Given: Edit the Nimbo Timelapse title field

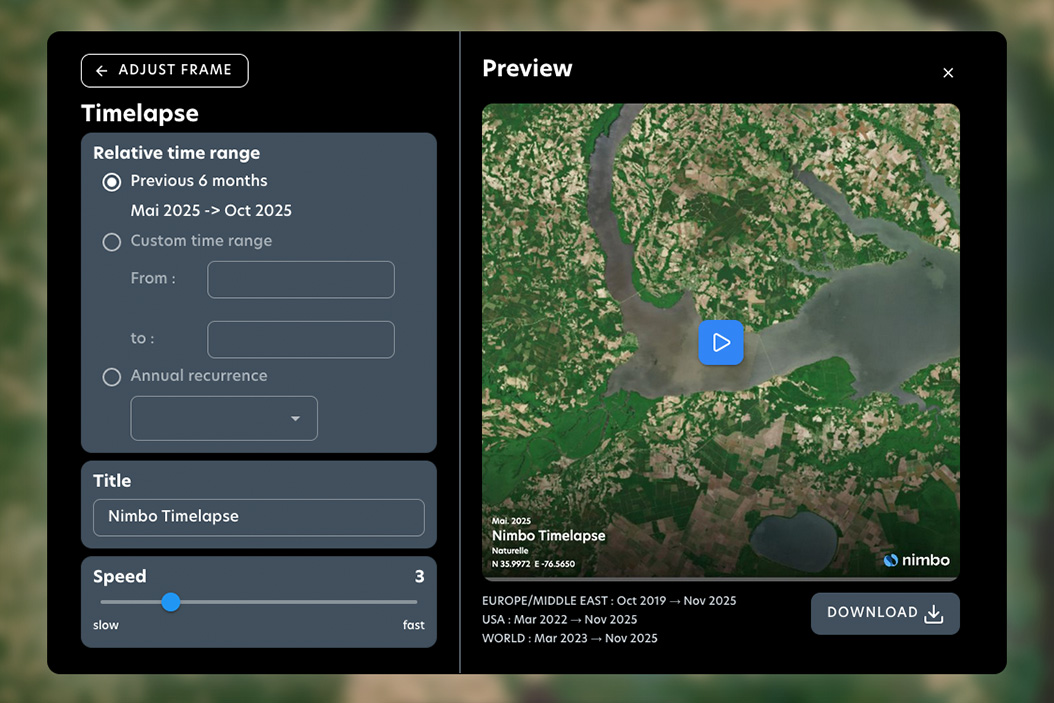Looking at the screenshot, I should [258, 517].
